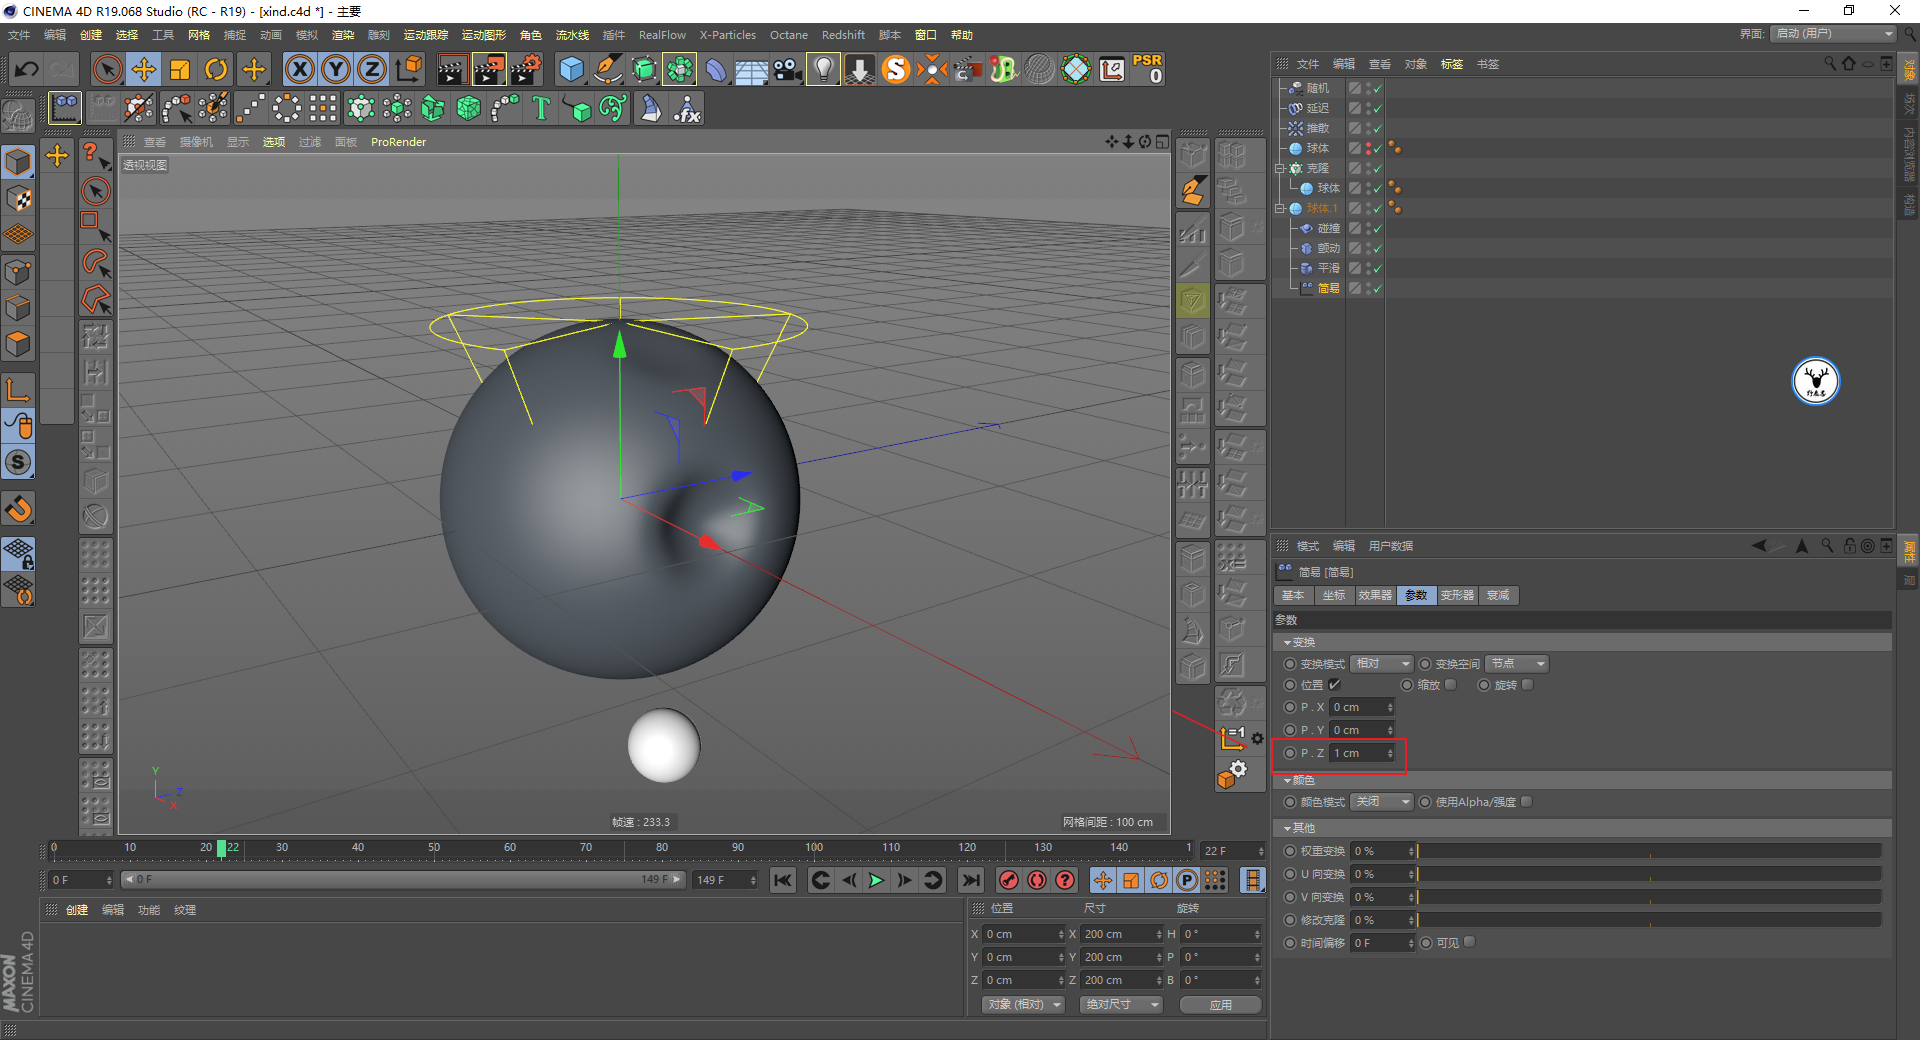Switch to the 衰减 tab
The width and height of the screenshot is (1920, 1040).
[x=1498, y=595]
